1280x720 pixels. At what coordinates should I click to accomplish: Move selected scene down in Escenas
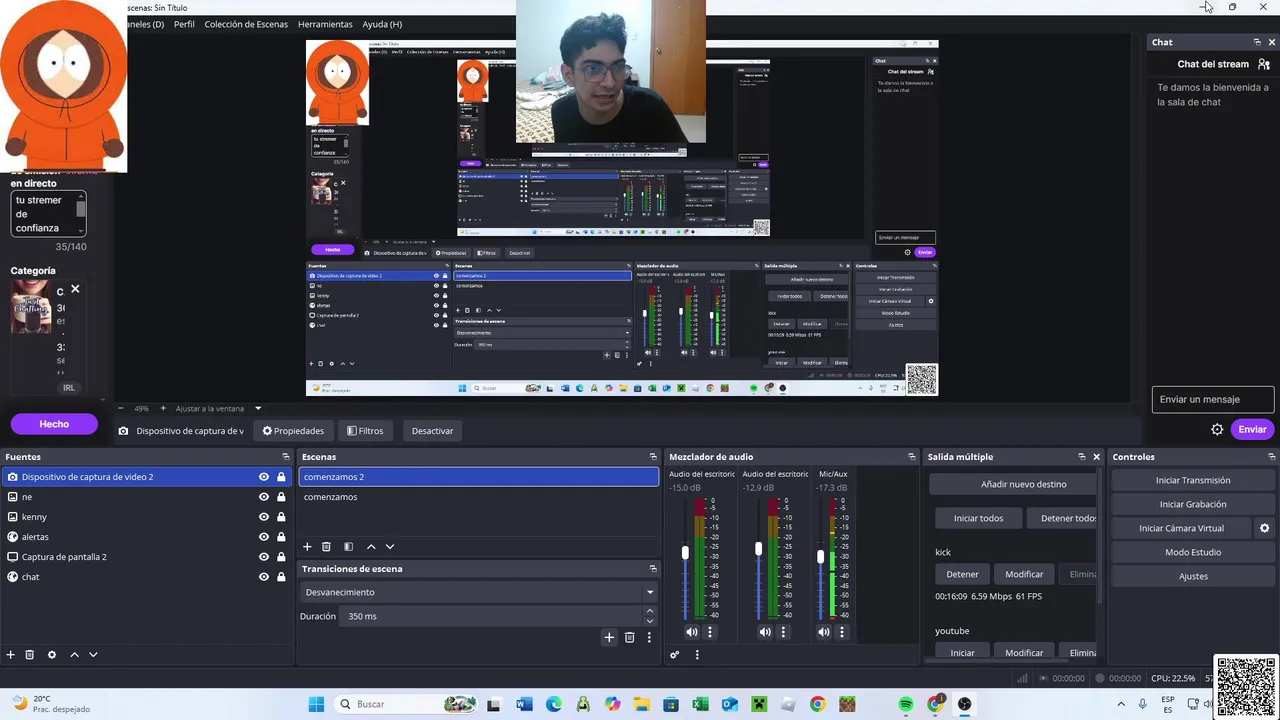[x=390, y=547]
